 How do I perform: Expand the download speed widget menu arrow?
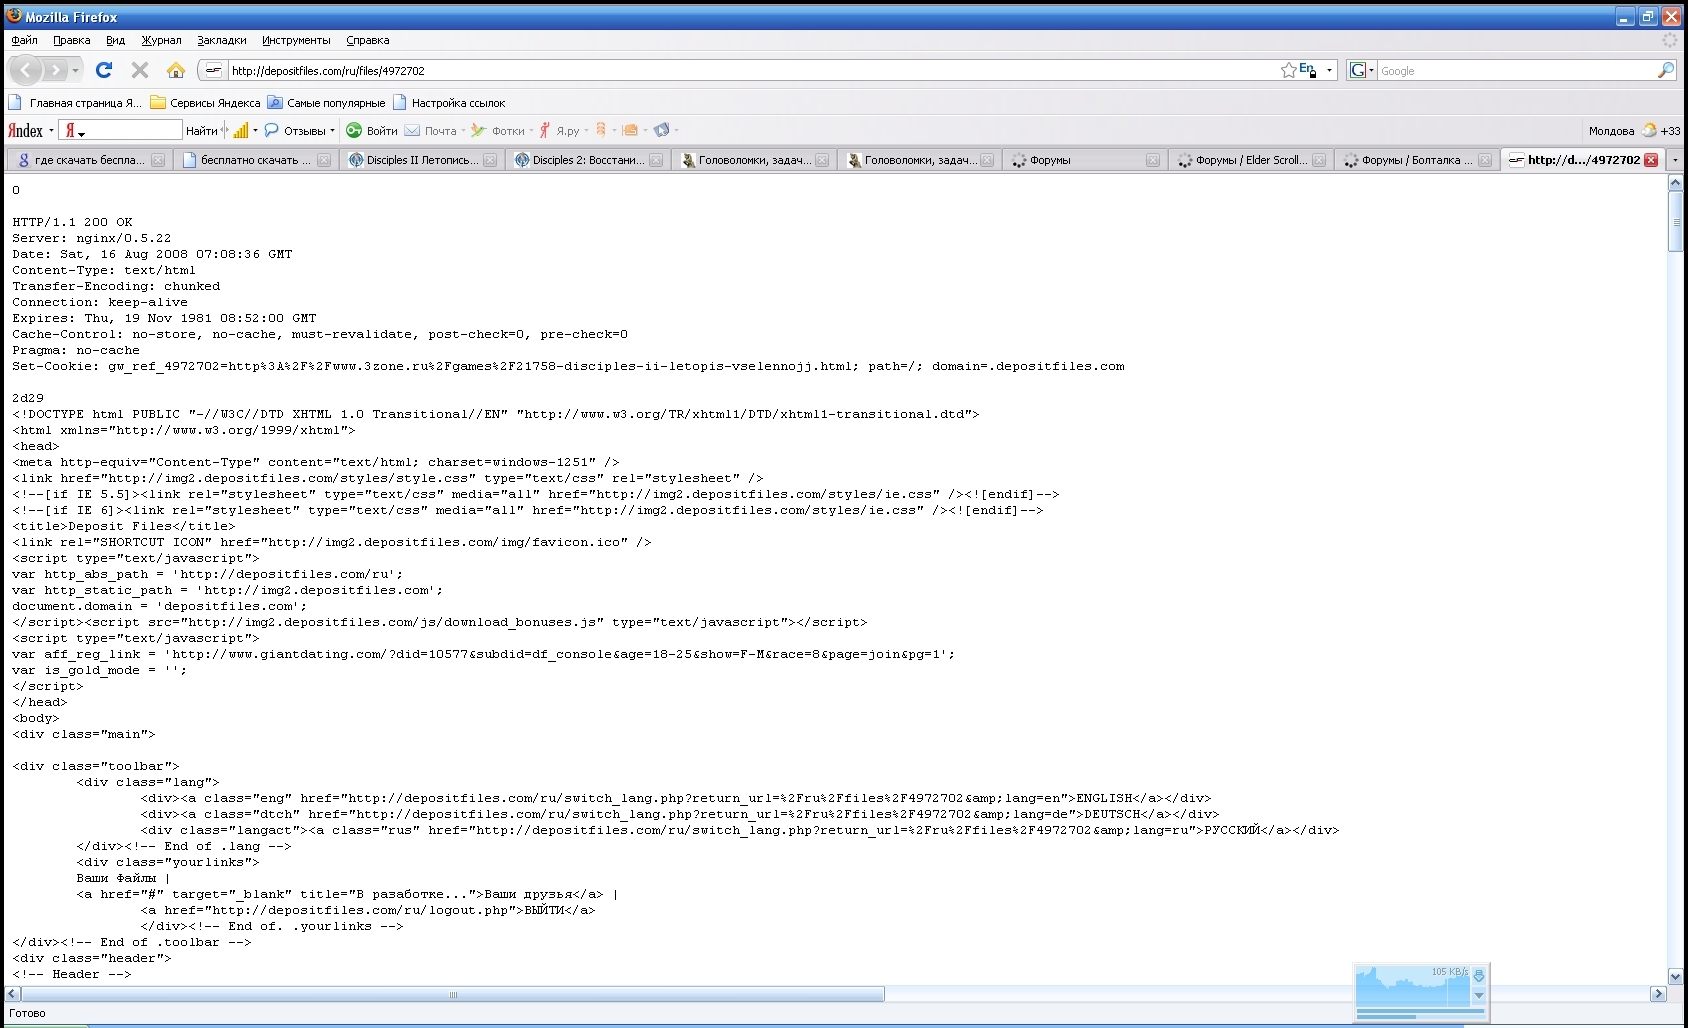point(1479,995)
